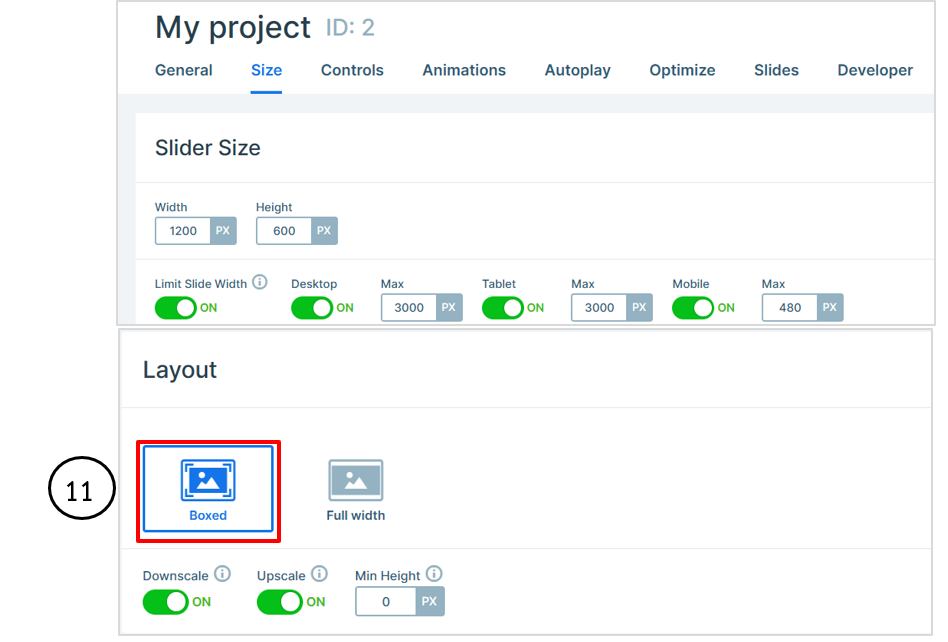The width and height of the screenshot is (948, 642).
Task: Select the Full width layout icon
Action: click(355, 481)
